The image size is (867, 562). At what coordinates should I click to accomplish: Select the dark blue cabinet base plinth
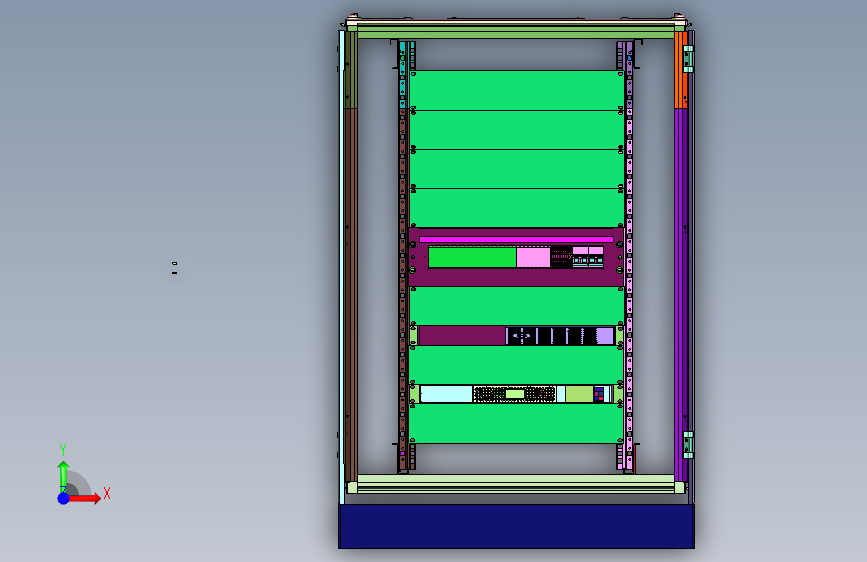(x=516, y=526)
